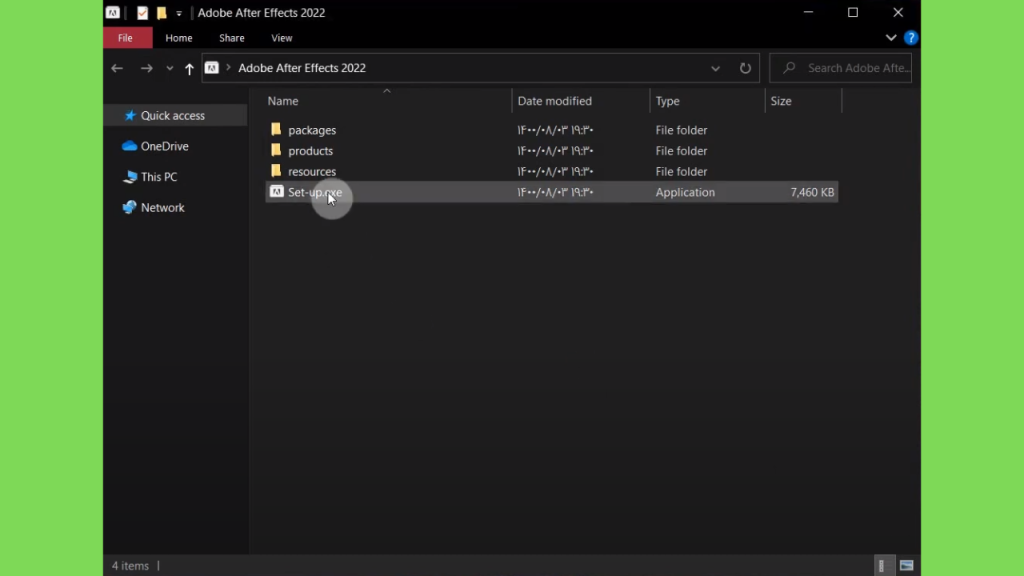Click the OneDrive cloud icon
This screenshot has width=1024, height=576.
(x=129, y=146)
